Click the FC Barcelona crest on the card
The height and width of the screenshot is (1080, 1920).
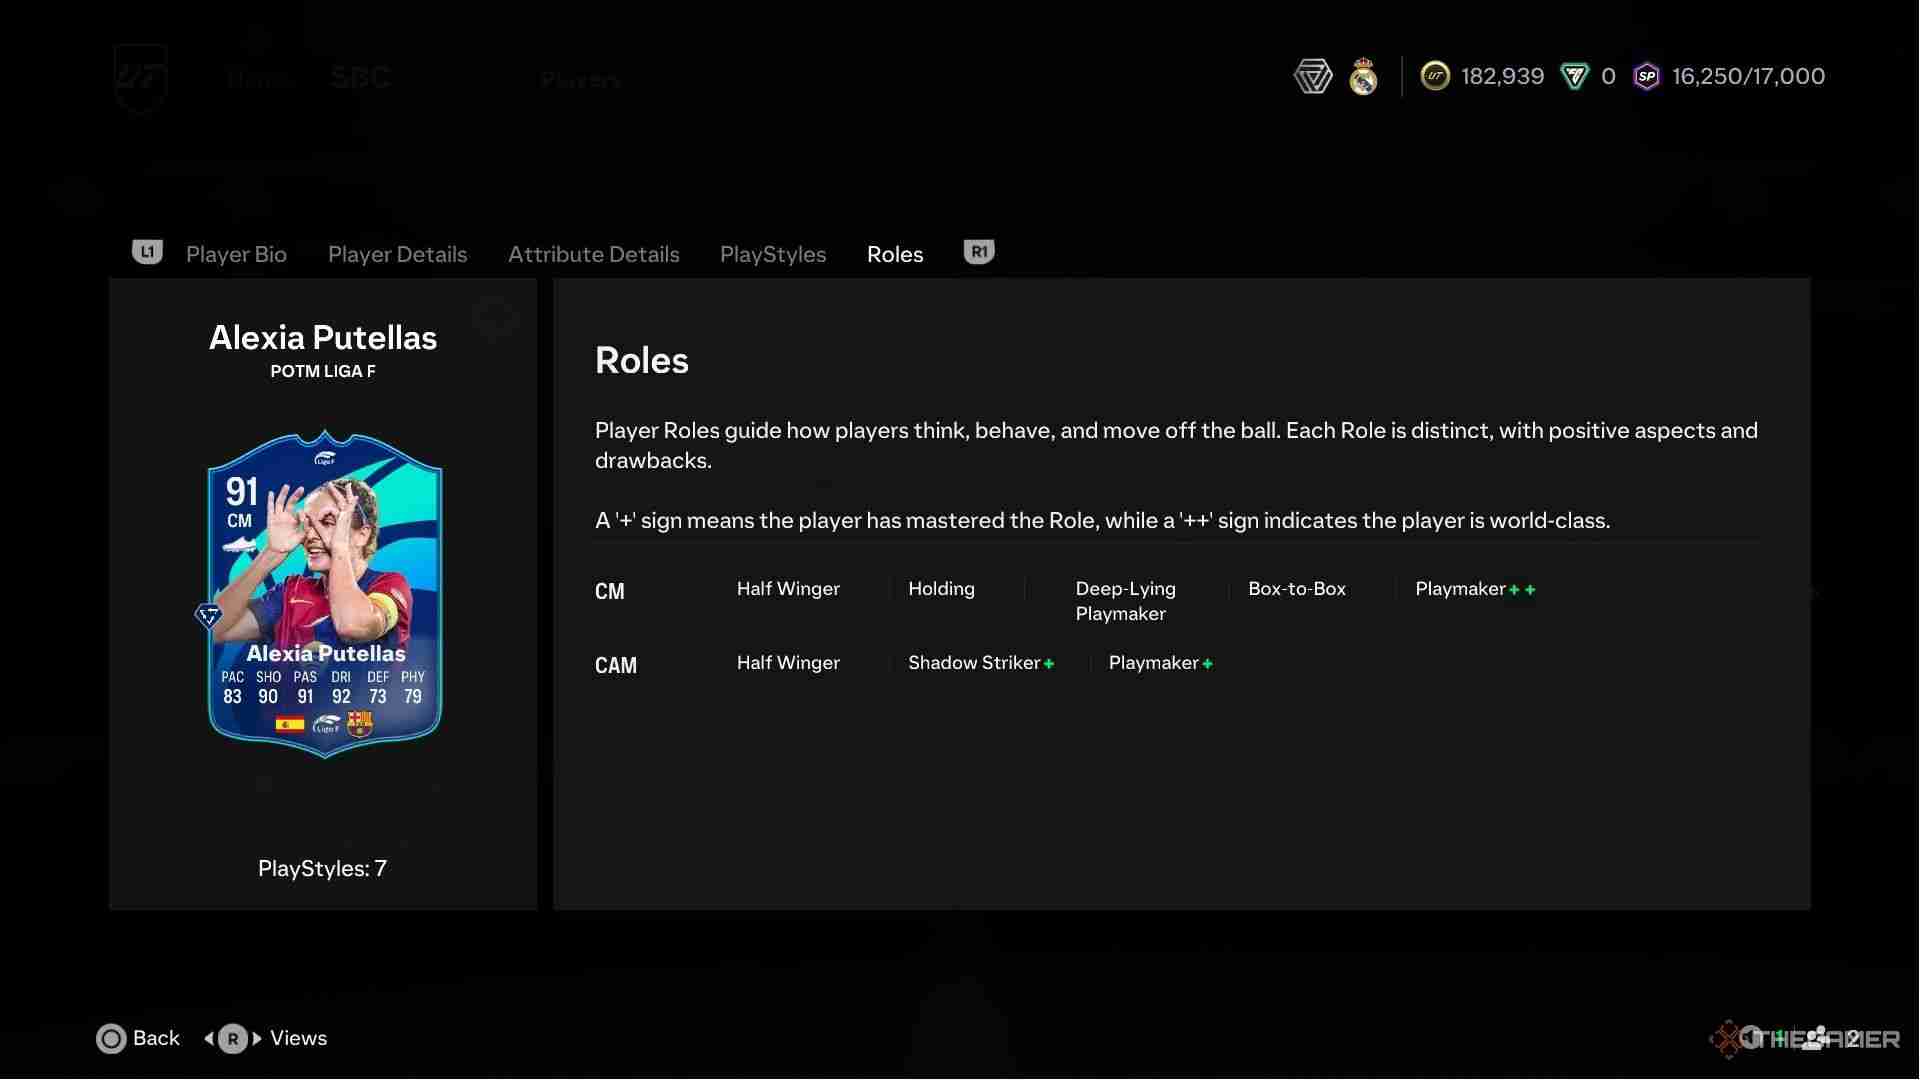[x=360, y=723]
